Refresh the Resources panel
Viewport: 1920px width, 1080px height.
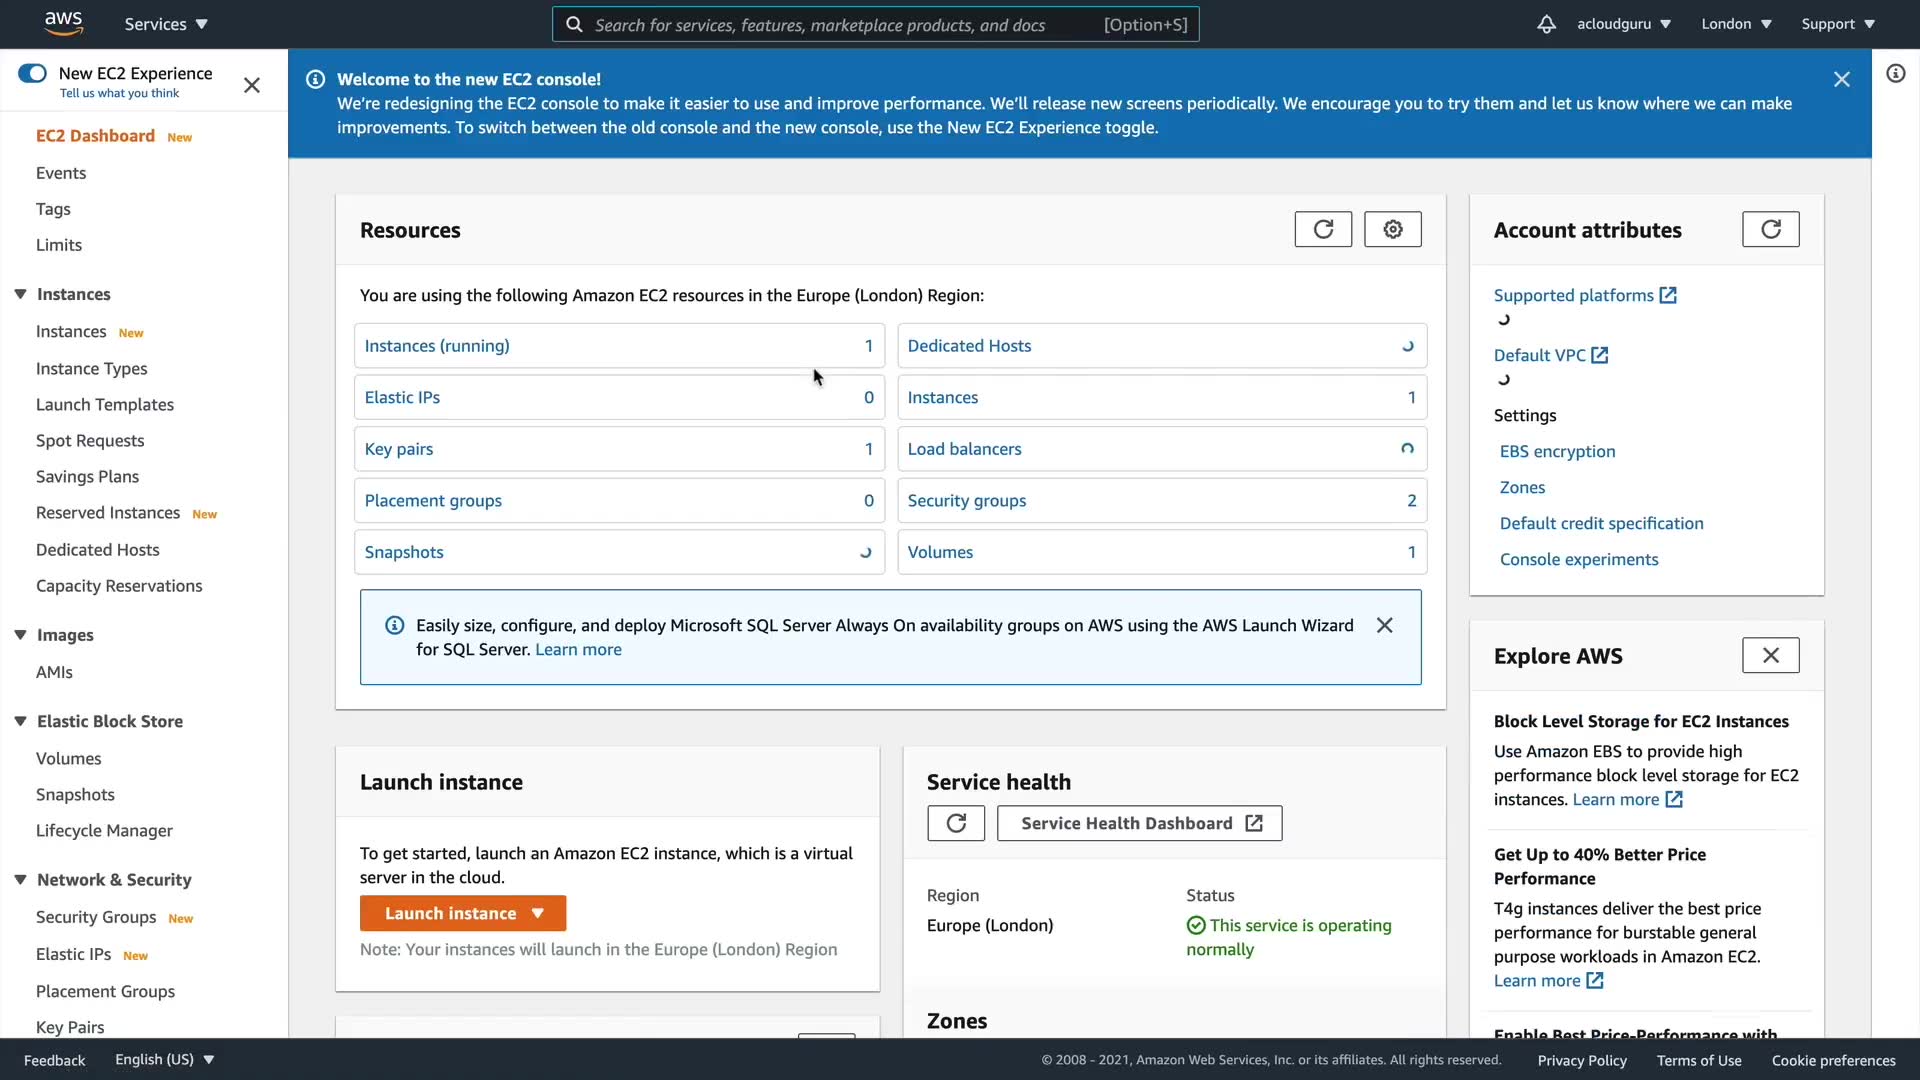1323,230
